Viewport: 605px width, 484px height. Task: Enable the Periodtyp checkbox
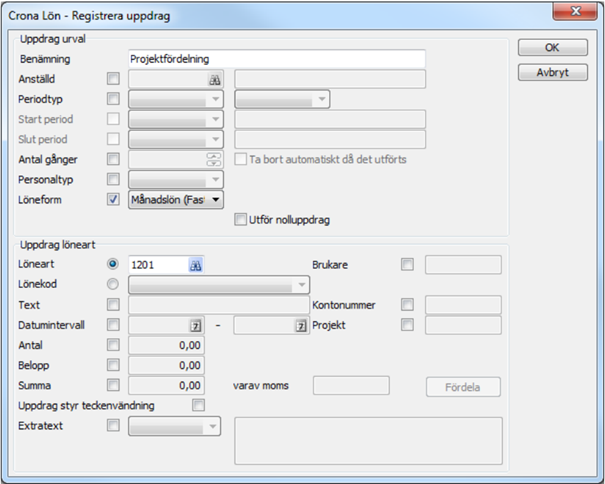point(113,99)
